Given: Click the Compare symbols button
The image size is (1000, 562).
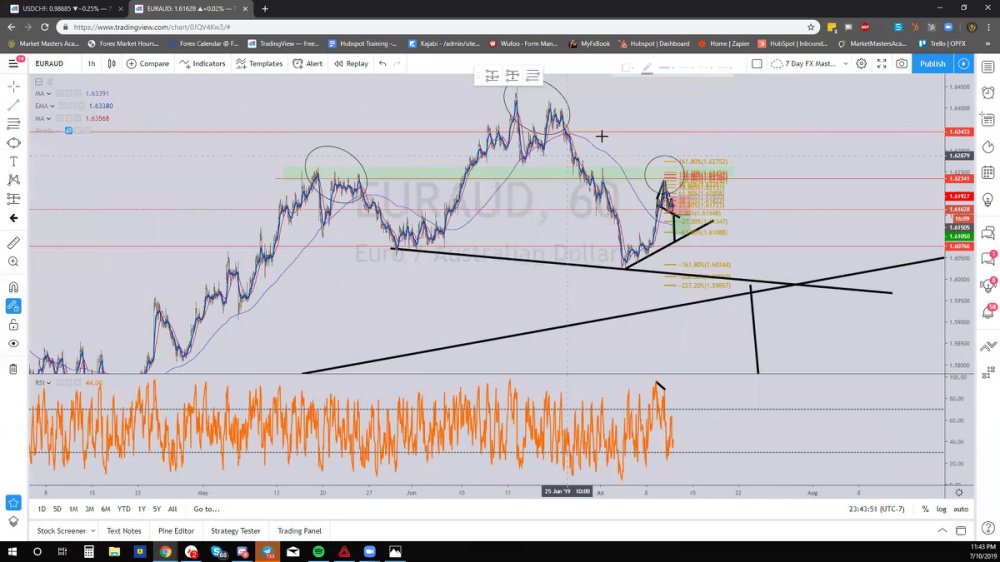Looking at the screenshot, I should 148,63.
